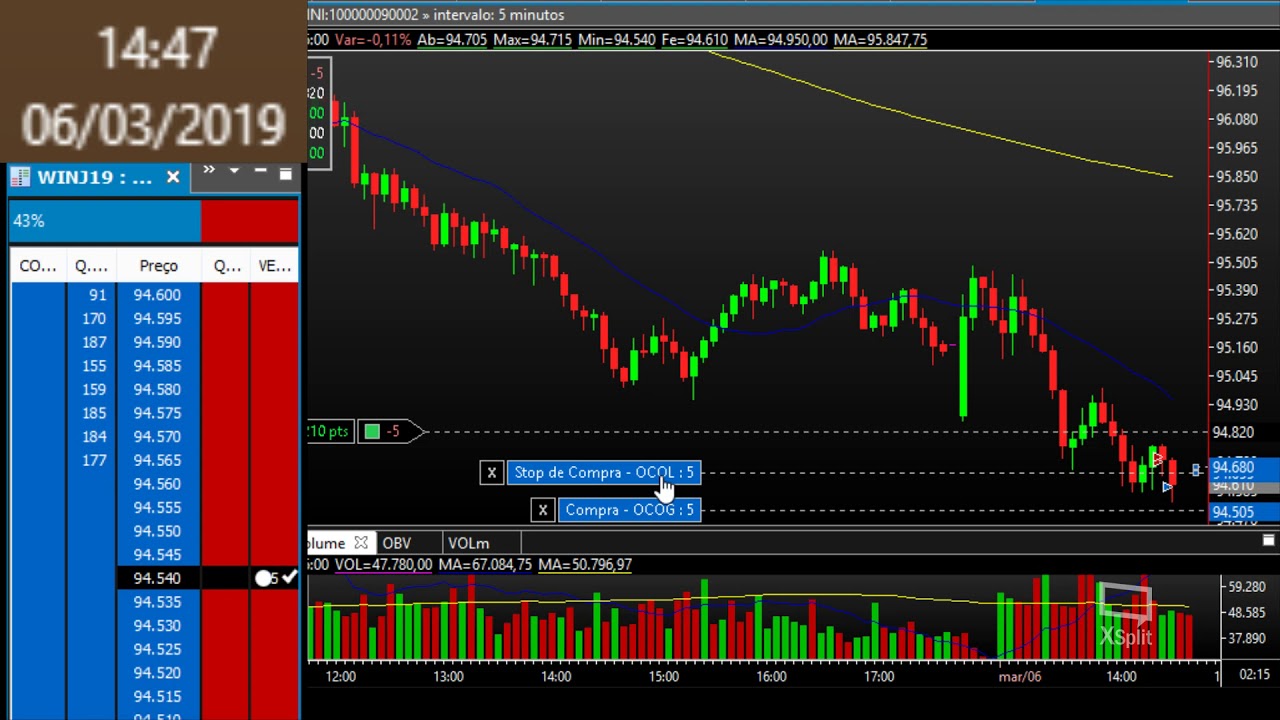Minimize the WINJ19 order book panel
This screenshot has width=1280, height=720.
[x=260, y=171]
